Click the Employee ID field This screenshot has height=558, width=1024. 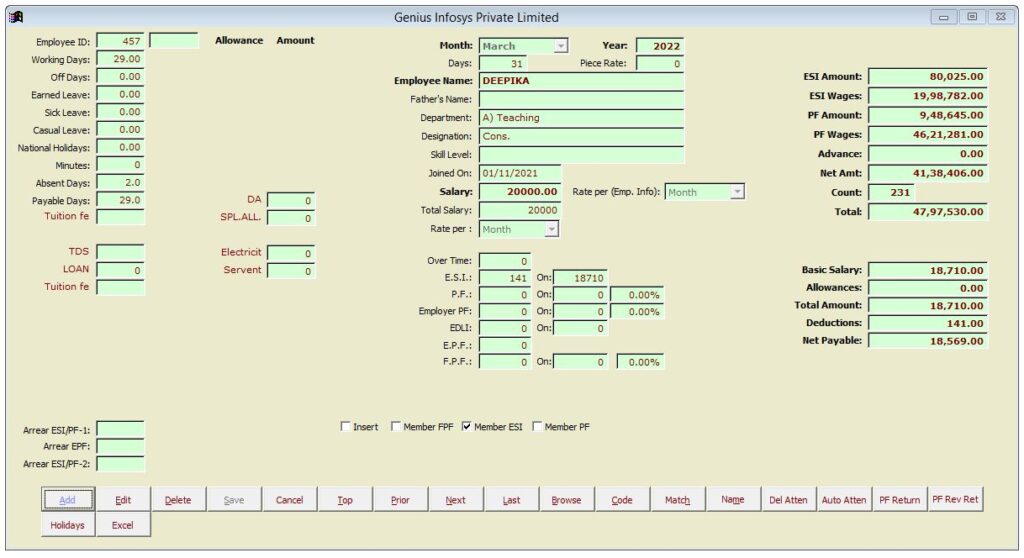120,41
